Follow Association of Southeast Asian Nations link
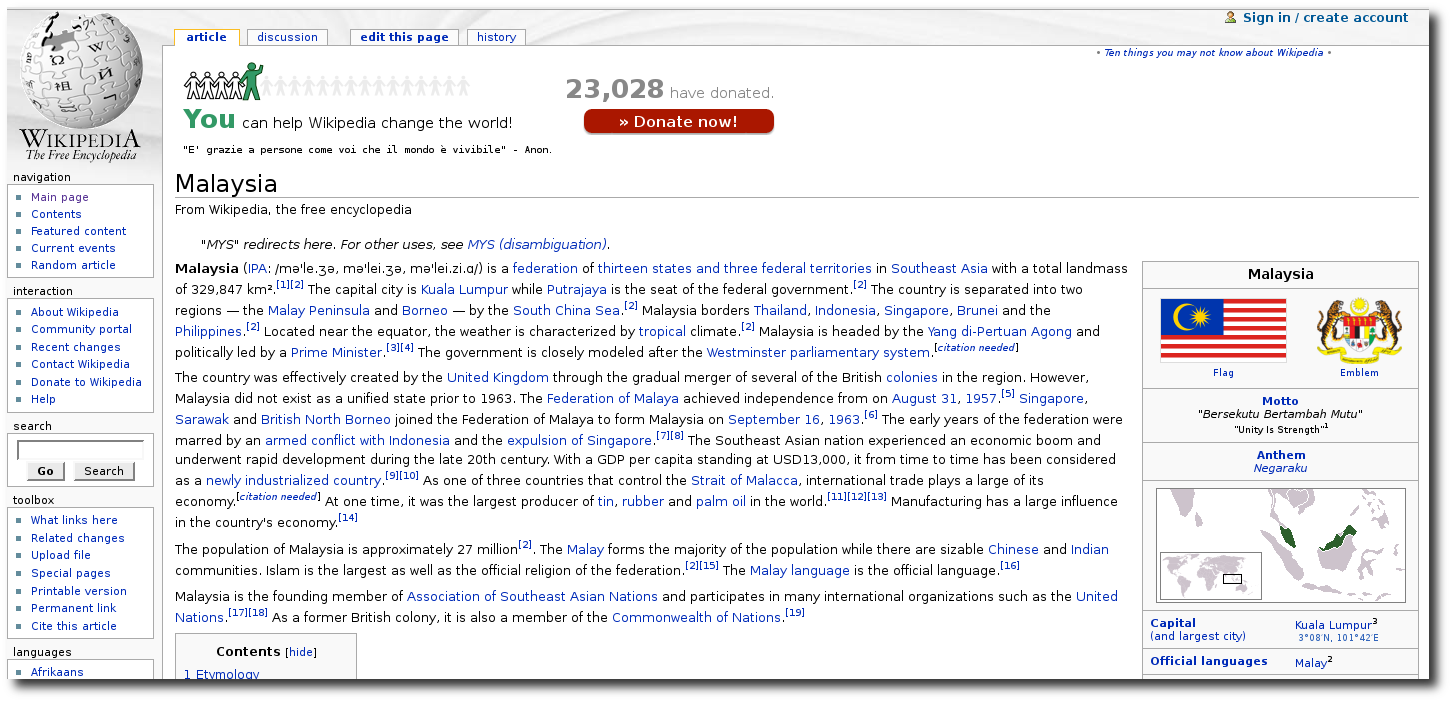Viewport: 1452px width, 702px height. tap(532, 596)
